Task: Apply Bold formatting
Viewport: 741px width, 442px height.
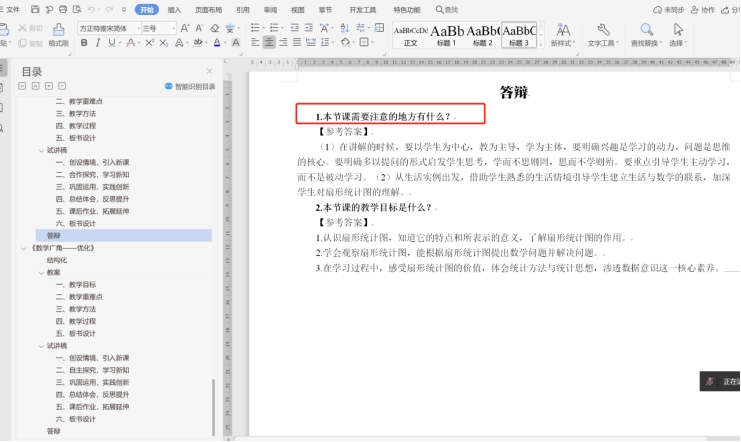Action: point(84,43)
